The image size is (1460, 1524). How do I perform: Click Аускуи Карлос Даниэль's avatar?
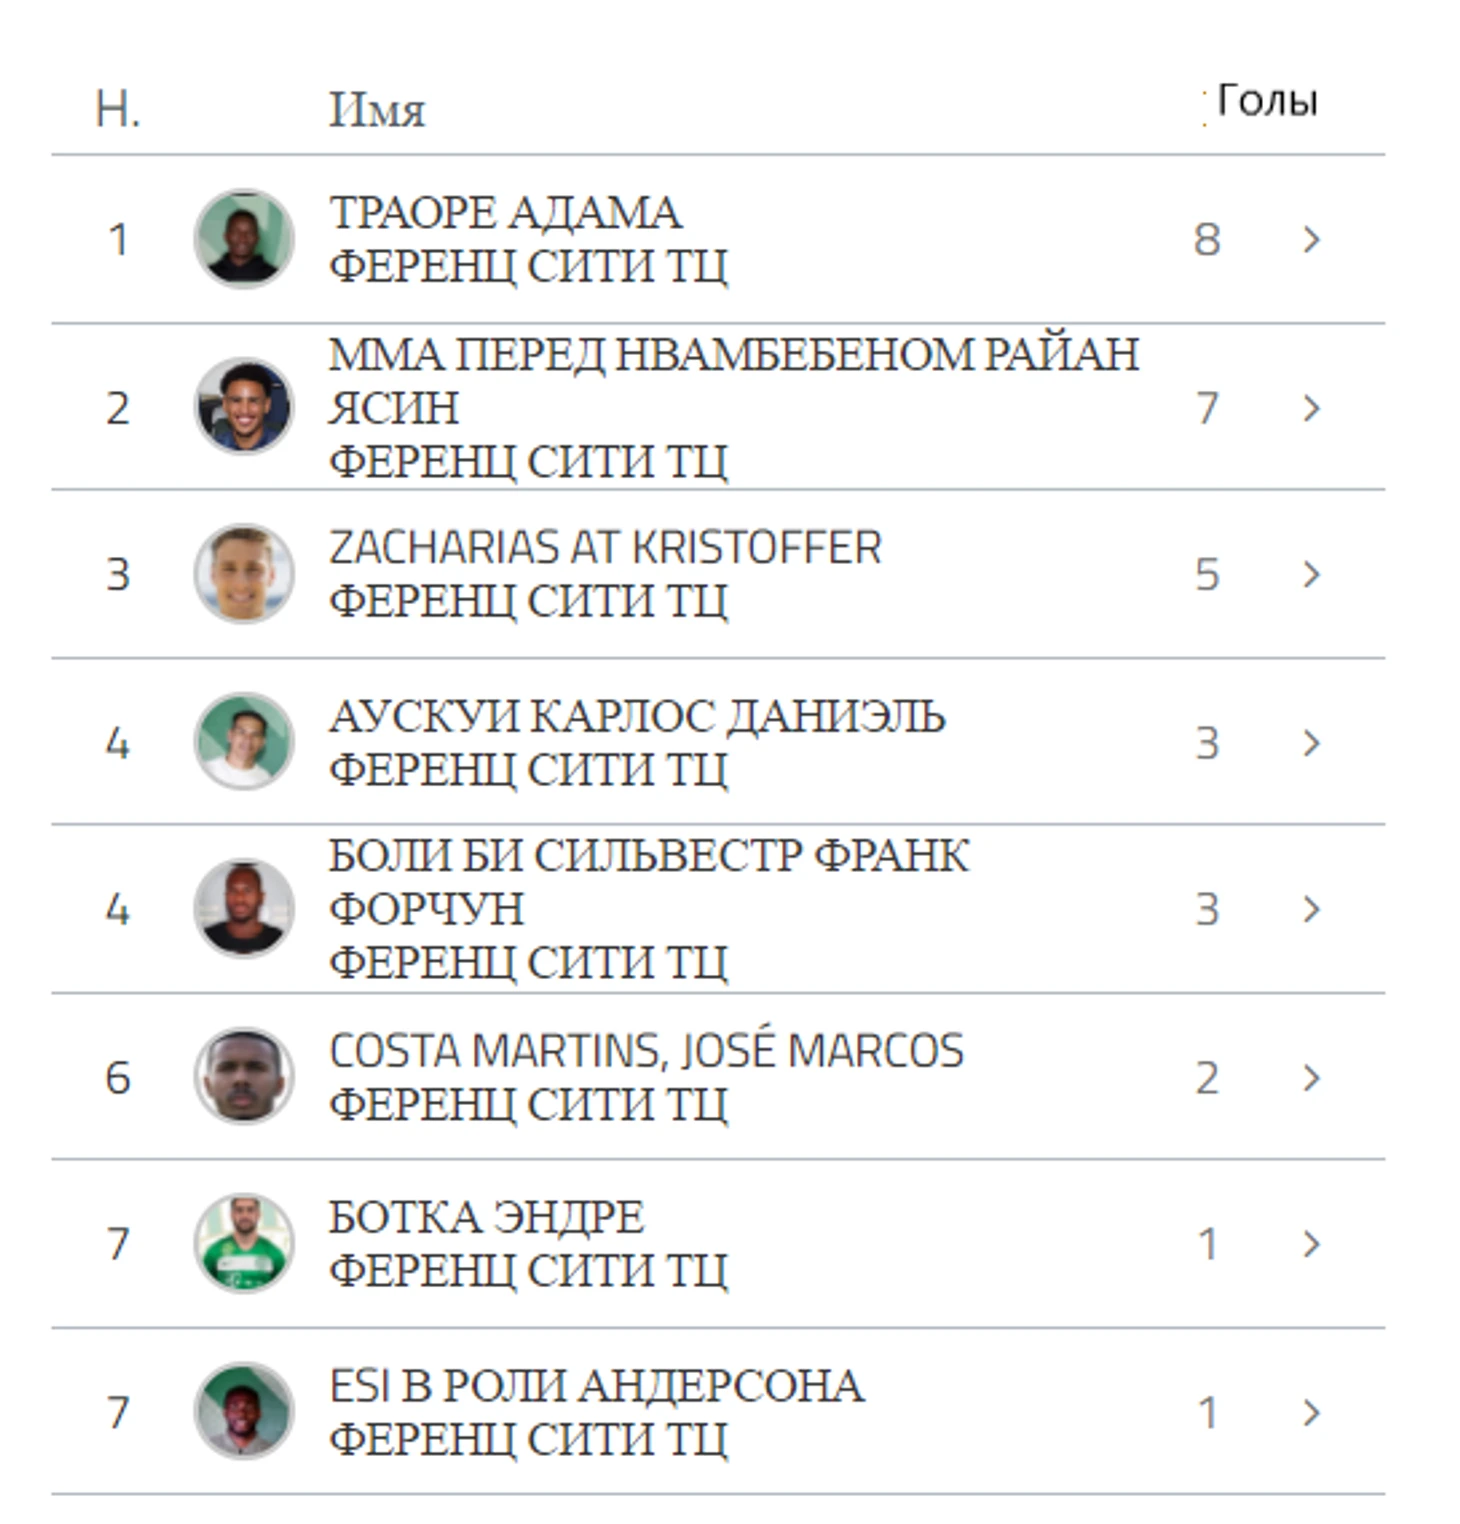[x=243, y=742]
